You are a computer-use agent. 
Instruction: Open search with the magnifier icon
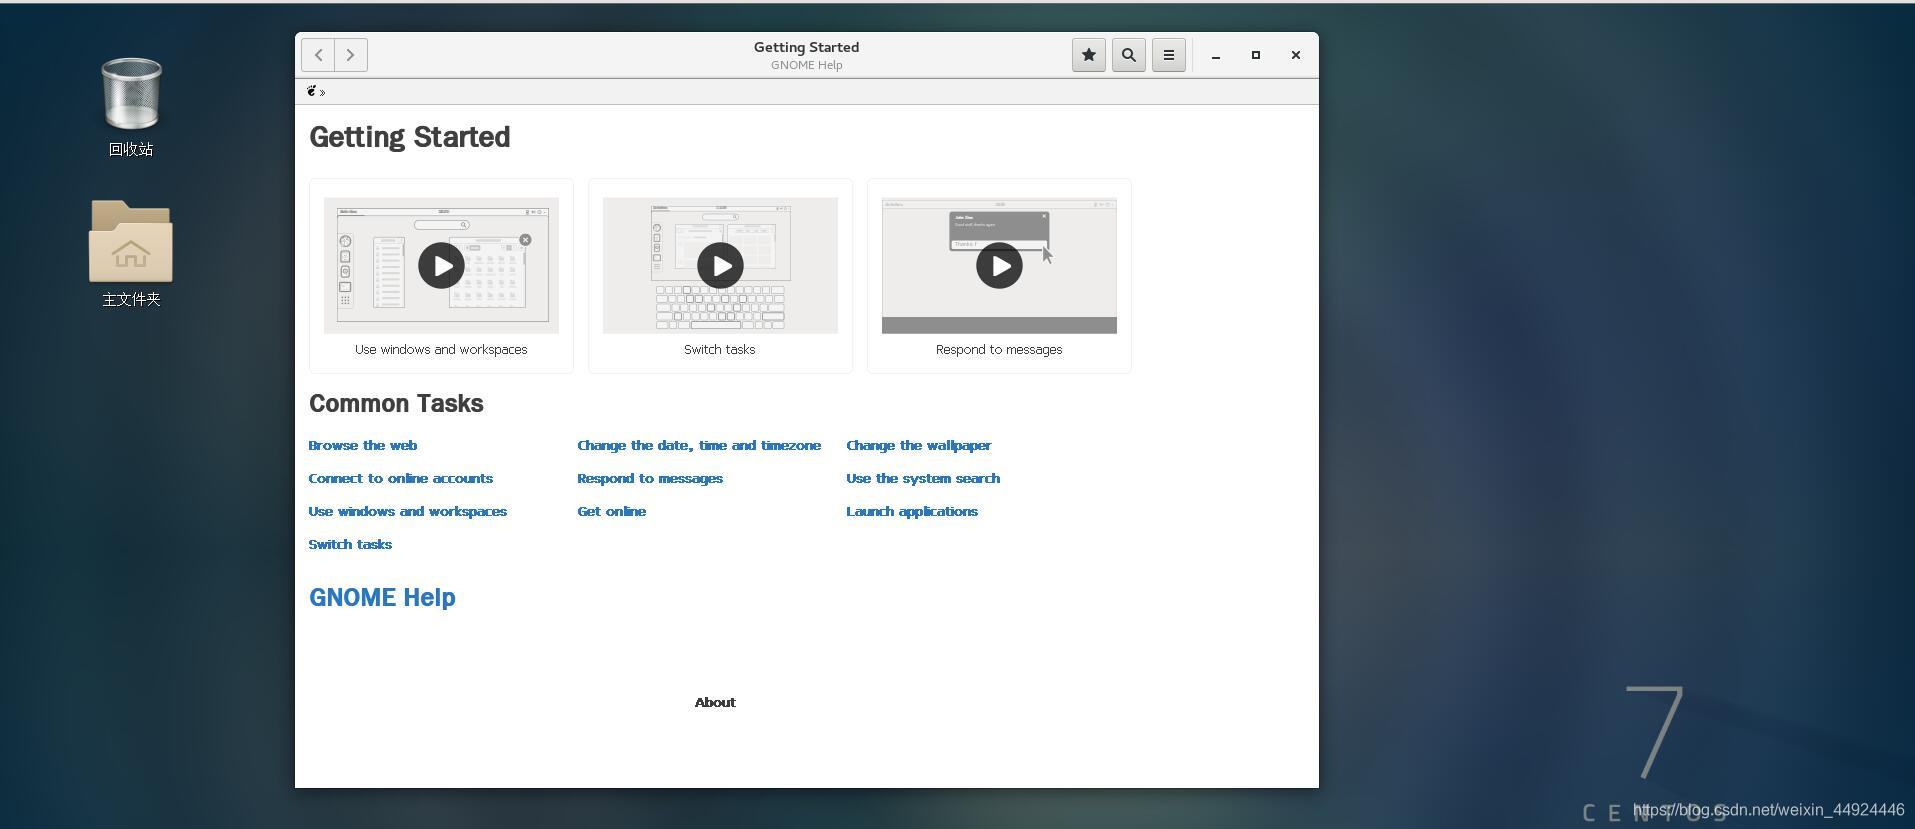coord(1129,55)
